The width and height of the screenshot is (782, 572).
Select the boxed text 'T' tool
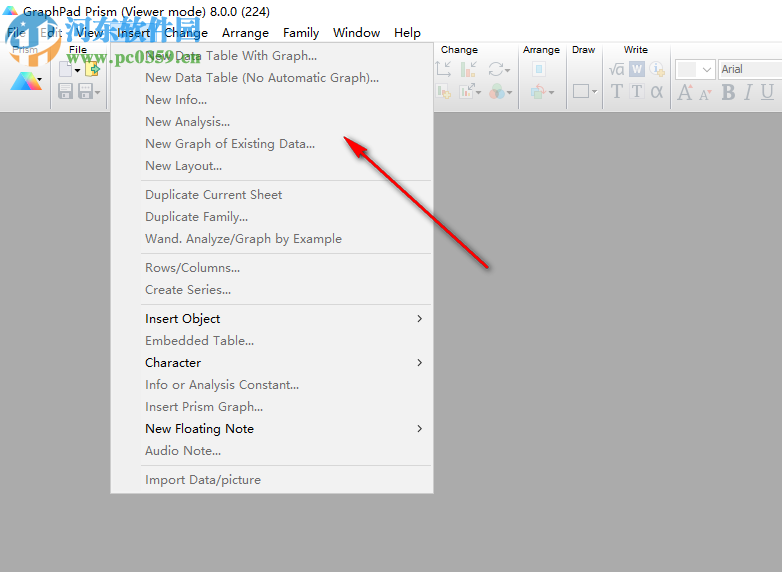(x=637, y=91)
